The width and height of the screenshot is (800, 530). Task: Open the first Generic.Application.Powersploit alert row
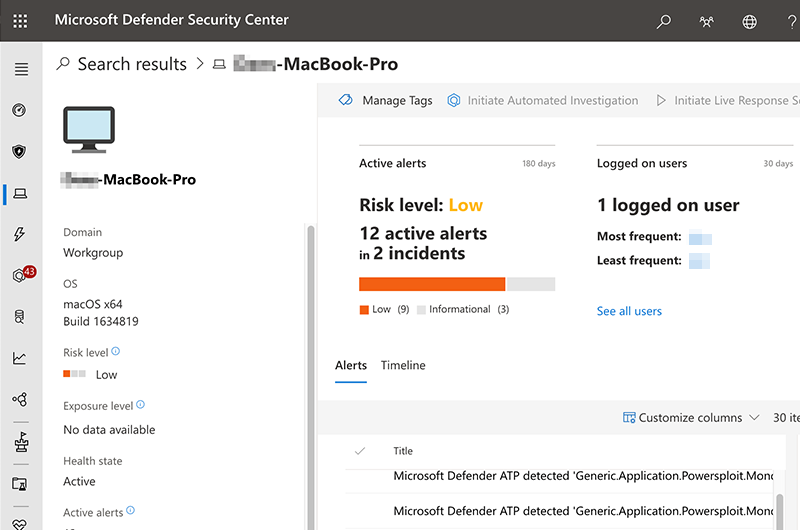(x=559, y=476)
